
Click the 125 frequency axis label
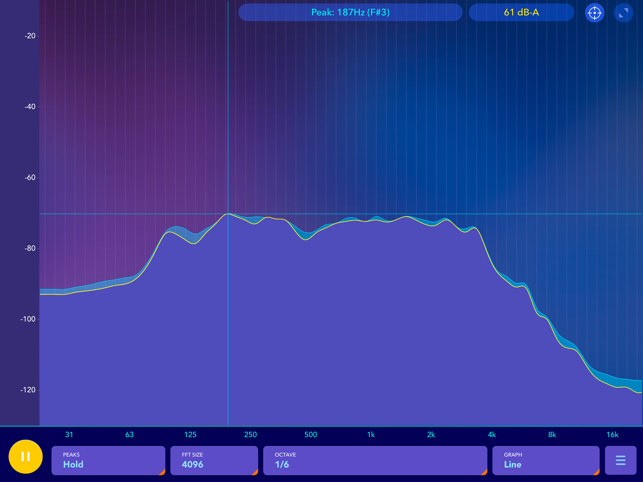(x=190, y=434)
